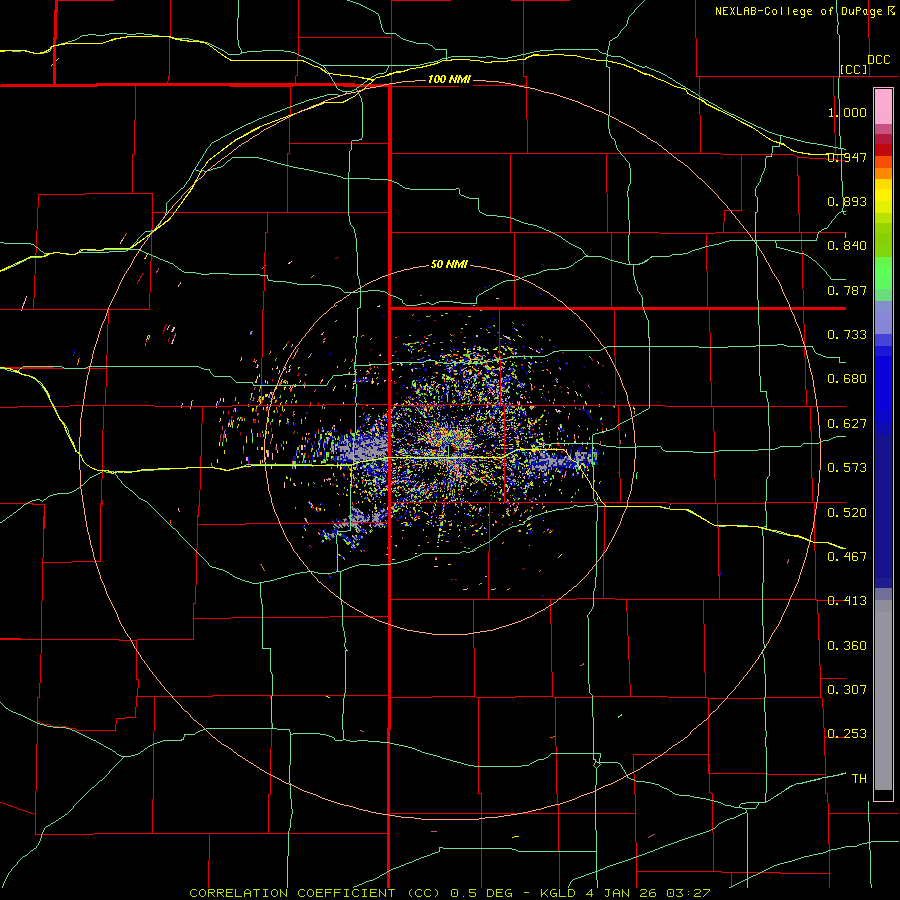Click the 0.627 color scale value
900x900 pixels.
(x=847, y=424)
